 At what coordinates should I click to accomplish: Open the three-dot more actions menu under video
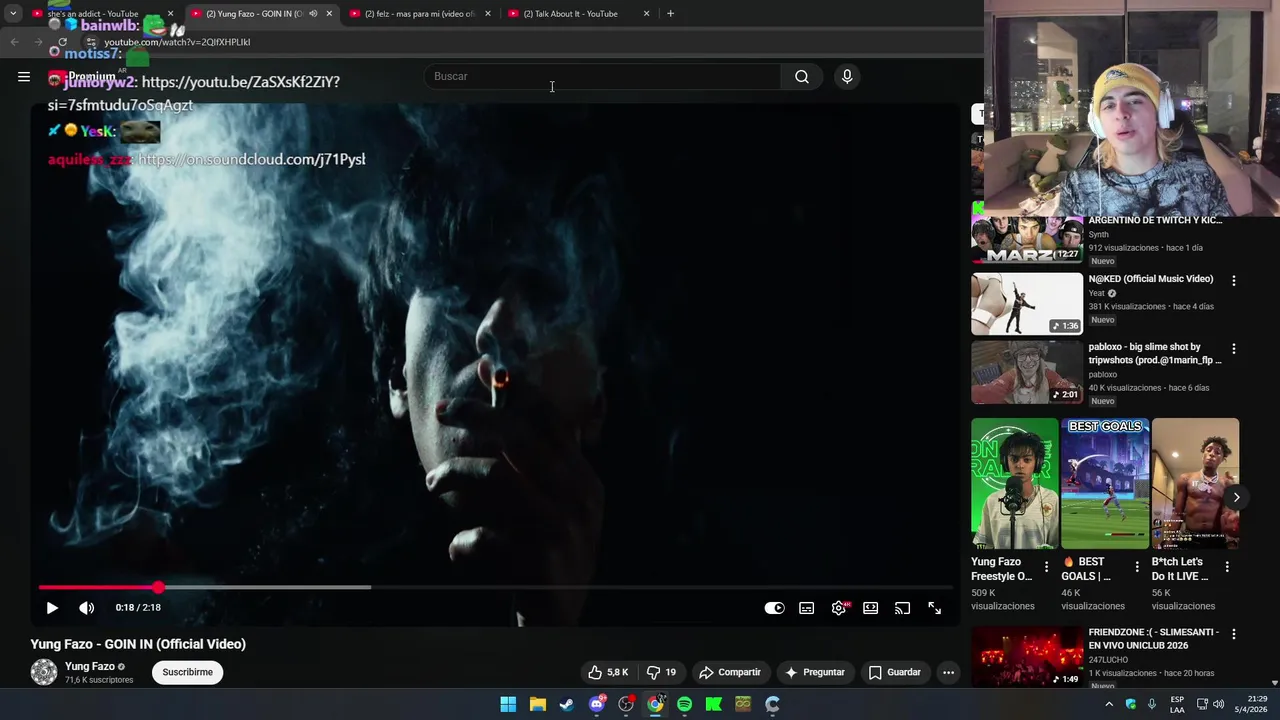[x=949, y=672]
